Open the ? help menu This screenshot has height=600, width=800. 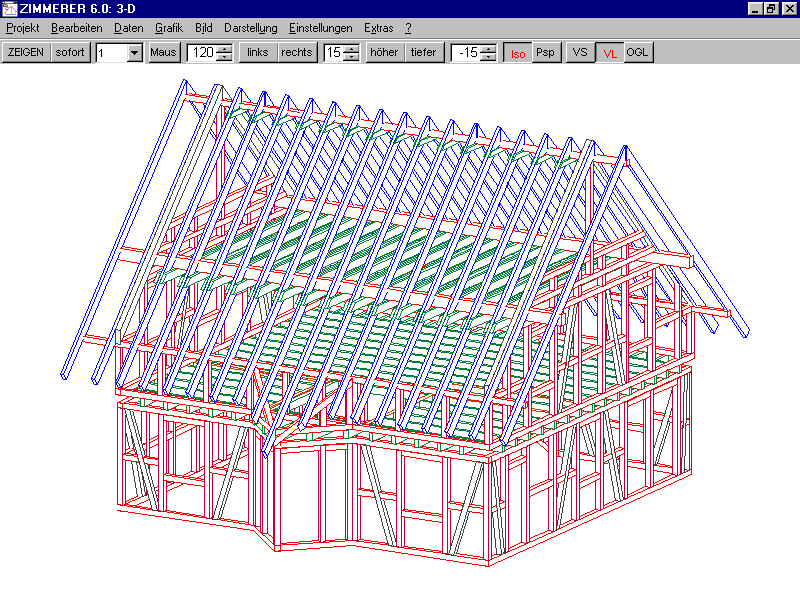(x=408, y=28)
